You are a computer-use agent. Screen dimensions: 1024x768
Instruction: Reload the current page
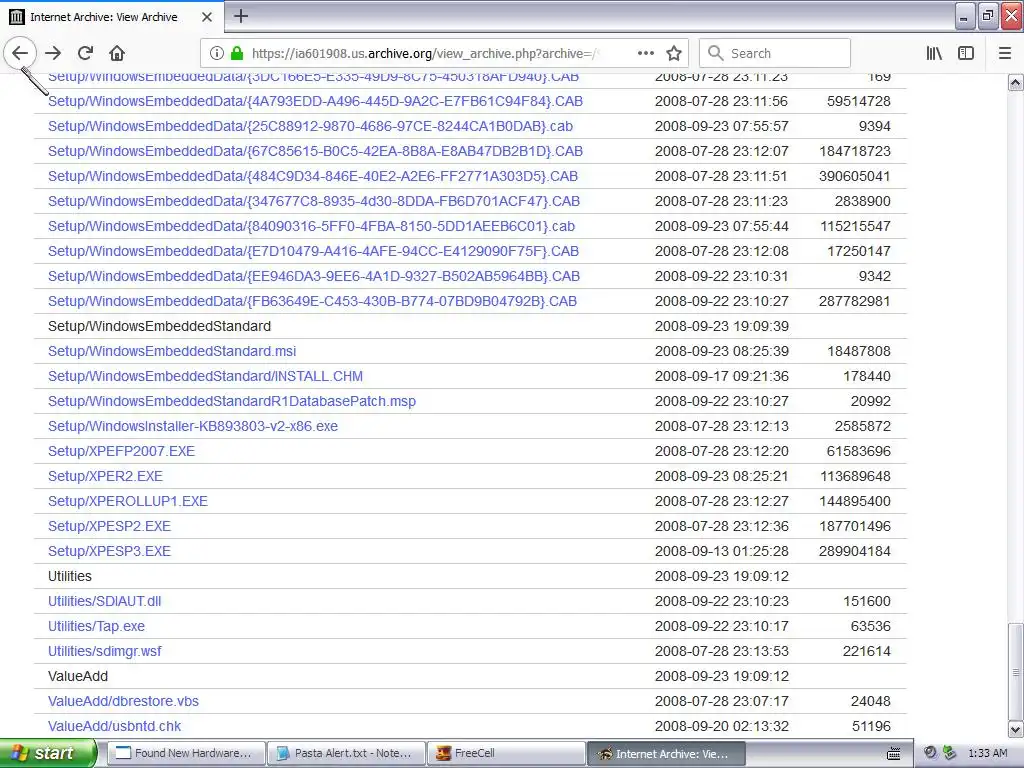85,53
